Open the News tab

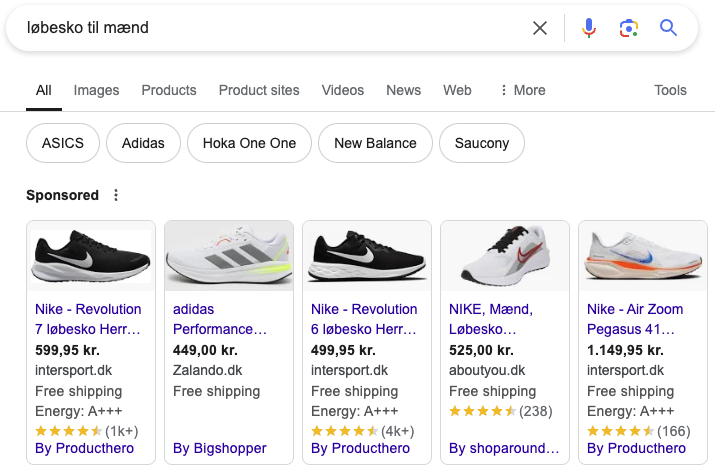(x=404, y=90)
